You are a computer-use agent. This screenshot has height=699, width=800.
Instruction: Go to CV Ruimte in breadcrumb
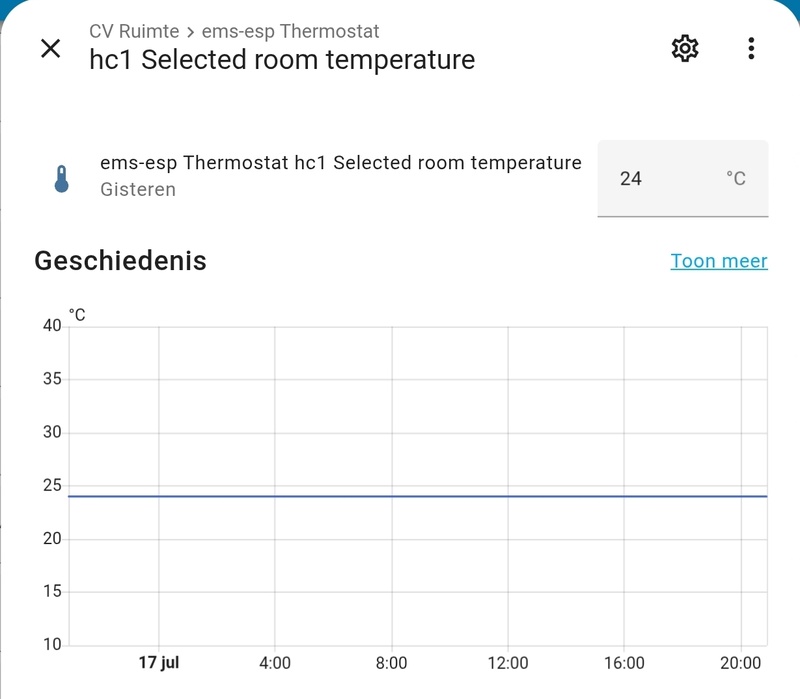(134, 32)
